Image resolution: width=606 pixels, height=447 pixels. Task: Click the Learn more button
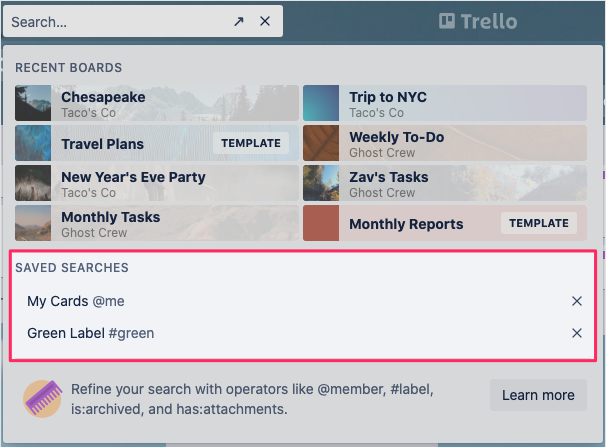(x=538, y=395)
